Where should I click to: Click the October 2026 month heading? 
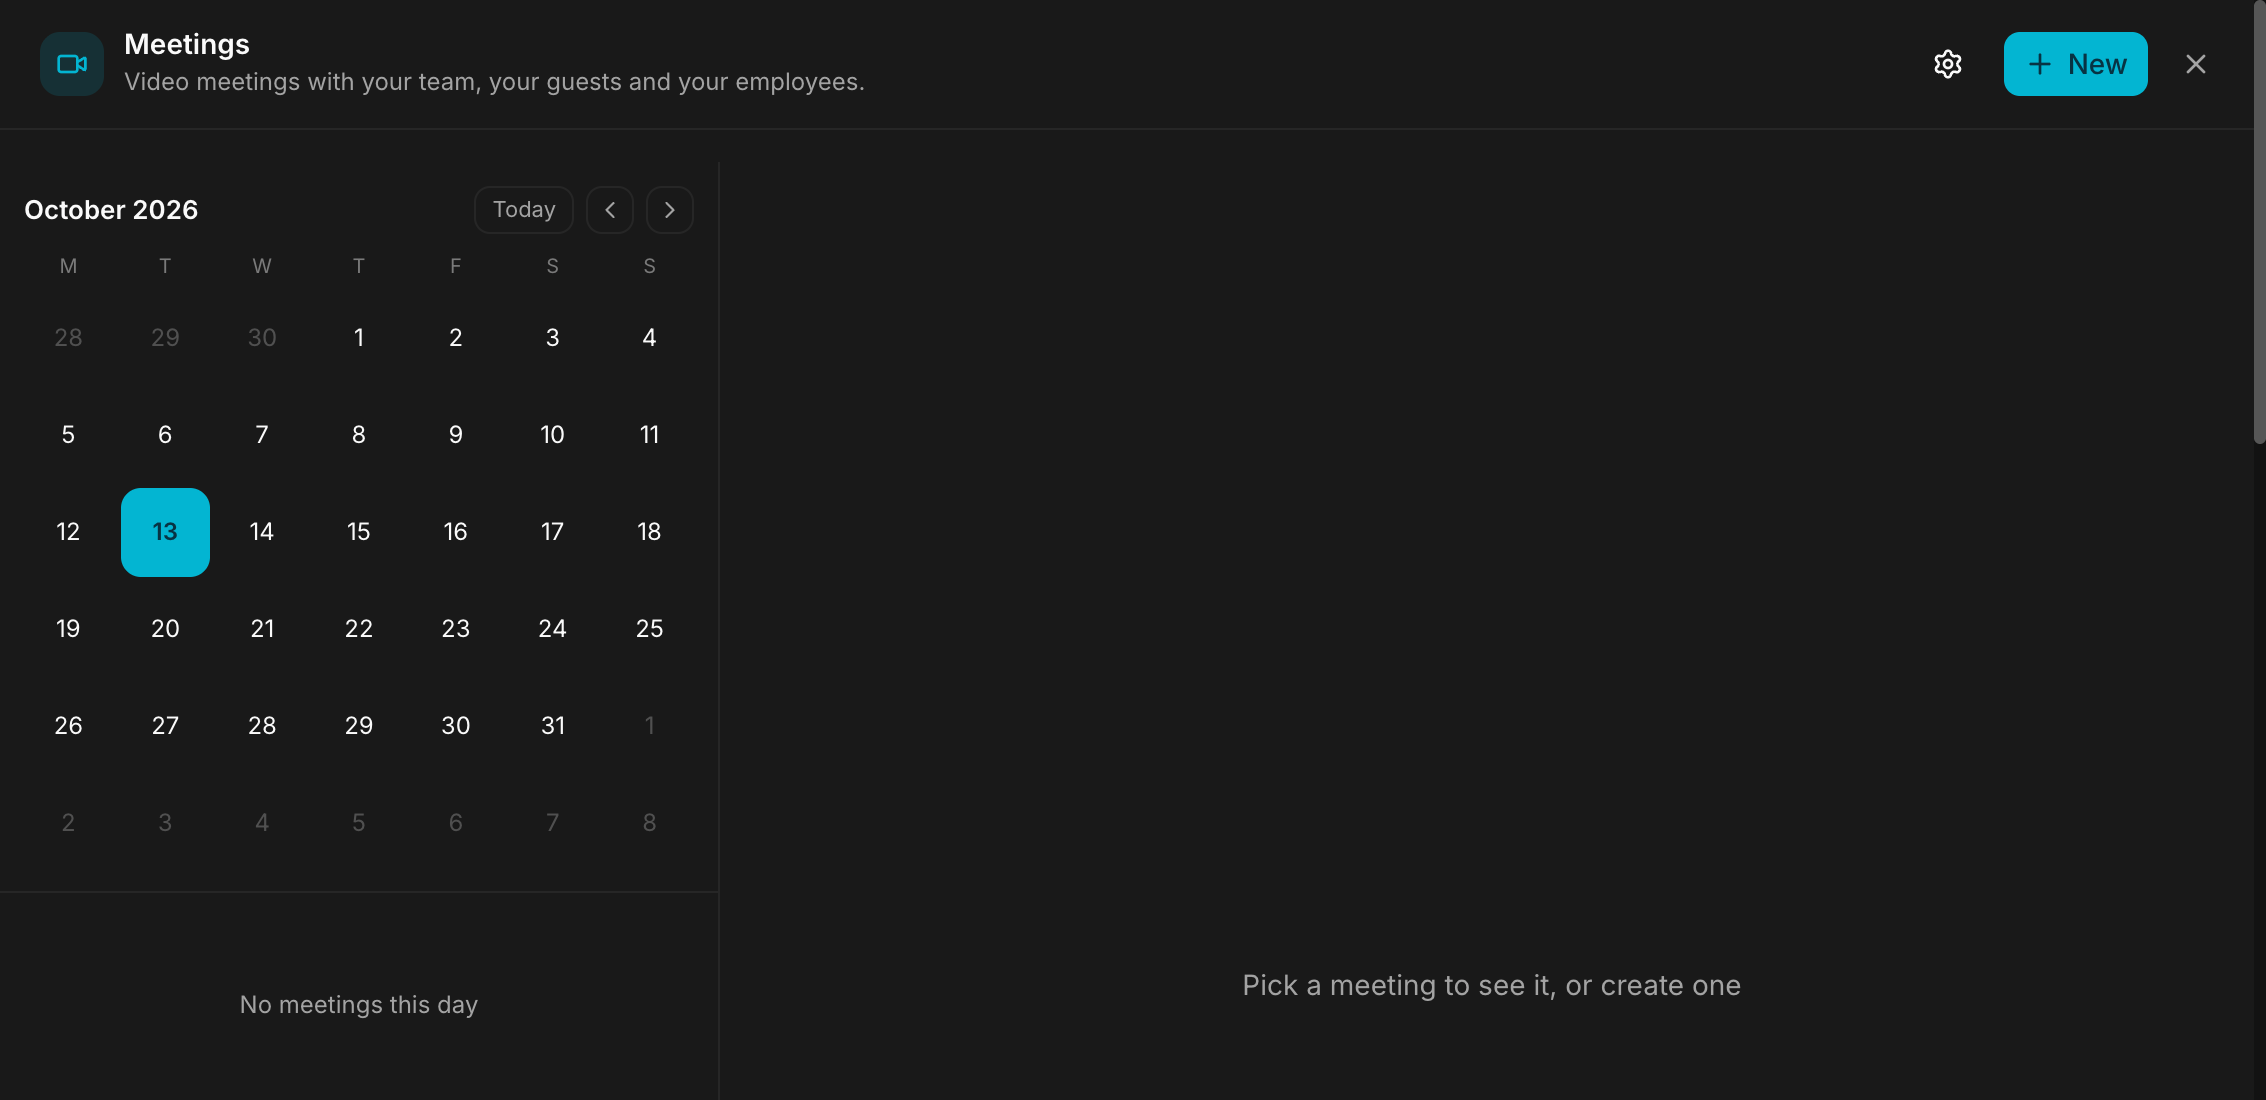pos(111,210)
